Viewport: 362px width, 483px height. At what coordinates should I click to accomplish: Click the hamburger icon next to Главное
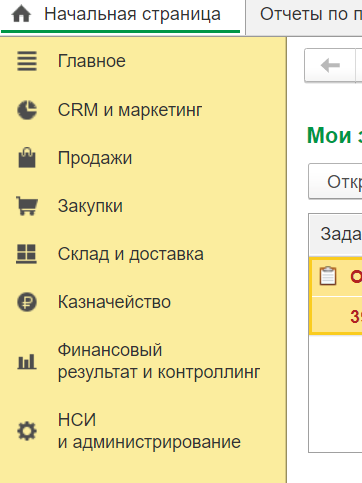coord(27,61)
